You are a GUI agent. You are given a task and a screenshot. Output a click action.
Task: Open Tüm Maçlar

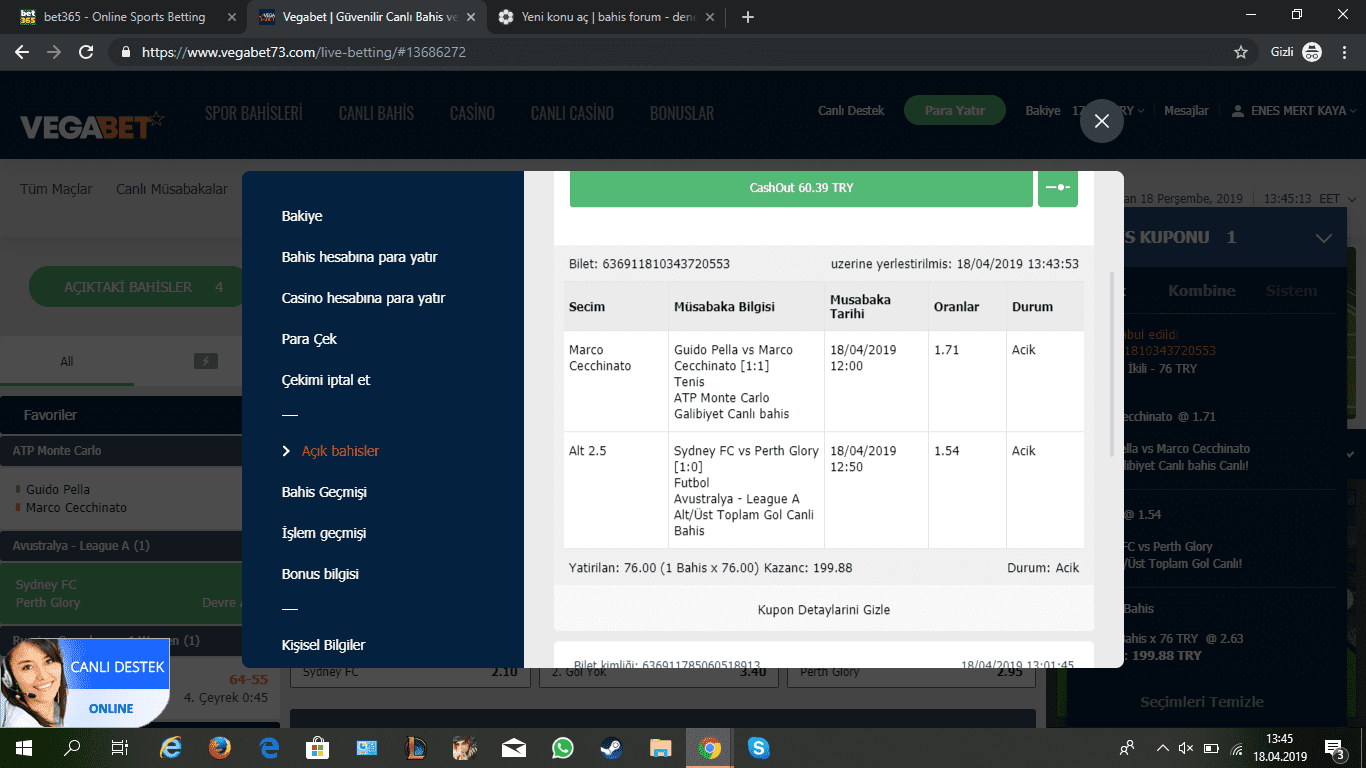click(x=56, y=189)
